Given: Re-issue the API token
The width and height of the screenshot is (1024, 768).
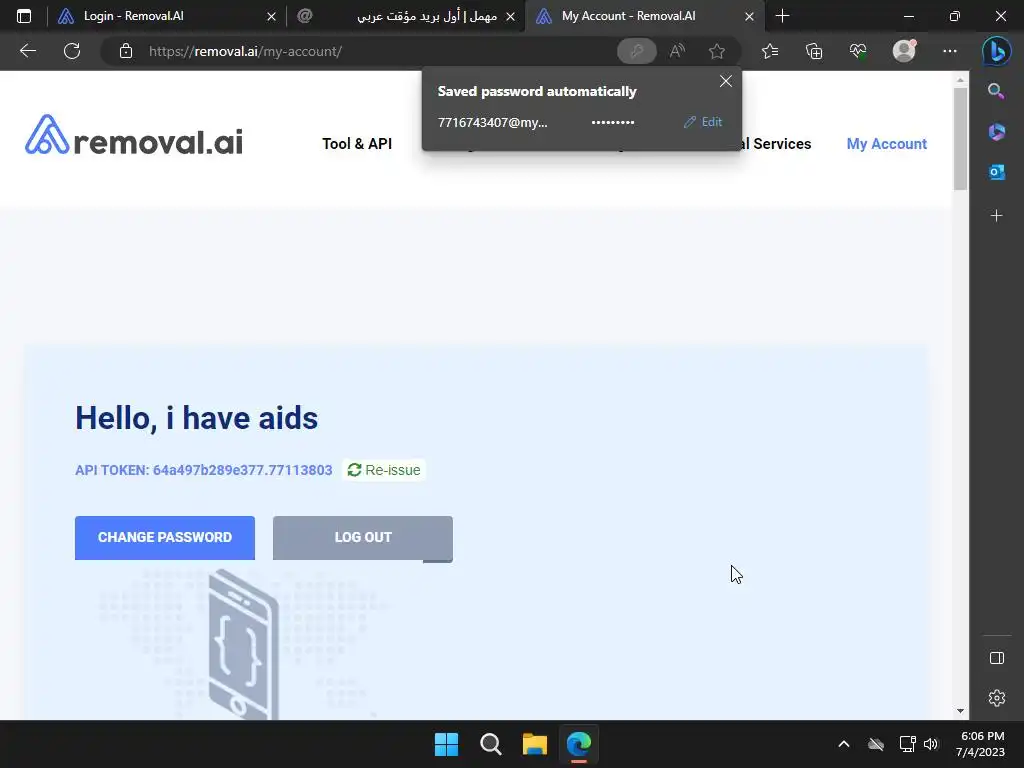Looking at the screenshot, I should click(384, 470).
